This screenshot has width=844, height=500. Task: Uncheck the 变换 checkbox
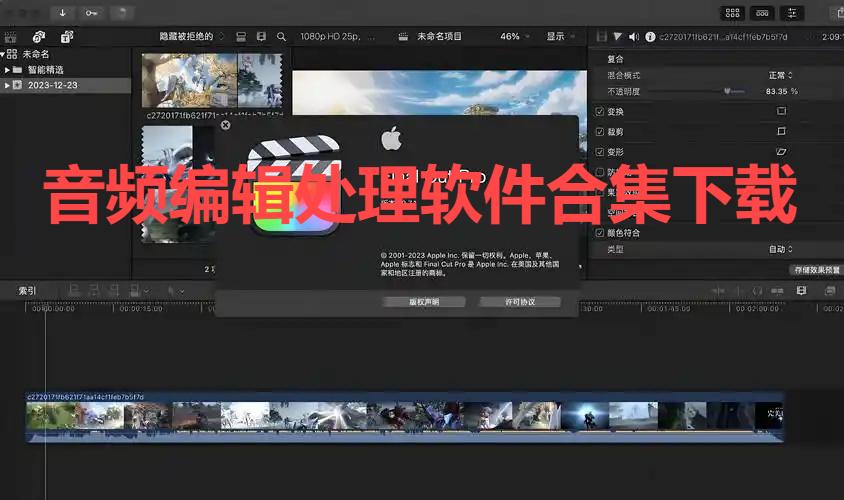(x=600, y=111)
